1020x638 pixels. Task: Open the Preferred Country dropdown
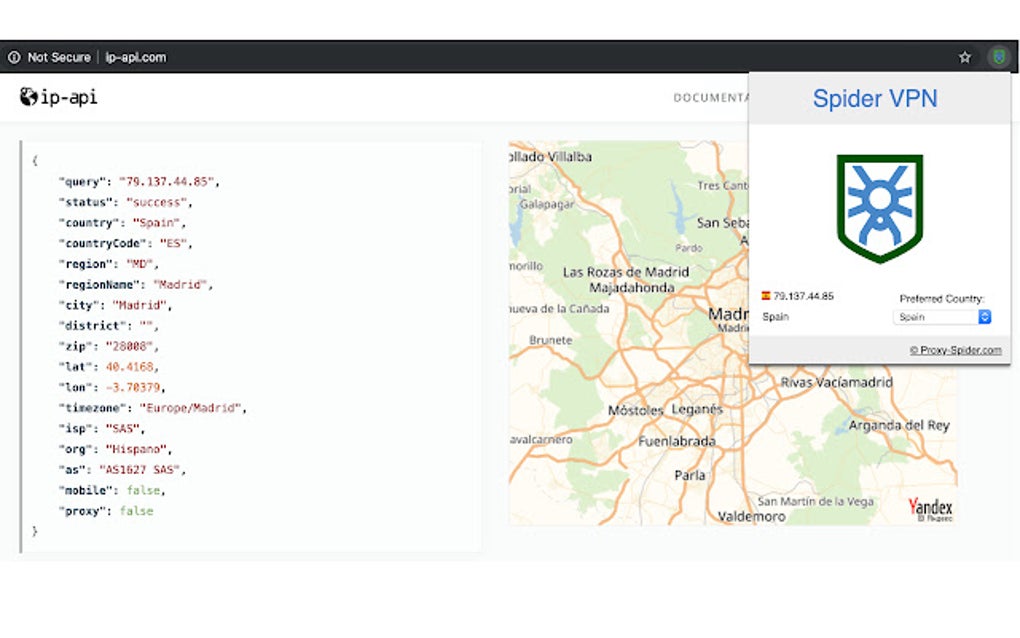(x=942, y=317)
